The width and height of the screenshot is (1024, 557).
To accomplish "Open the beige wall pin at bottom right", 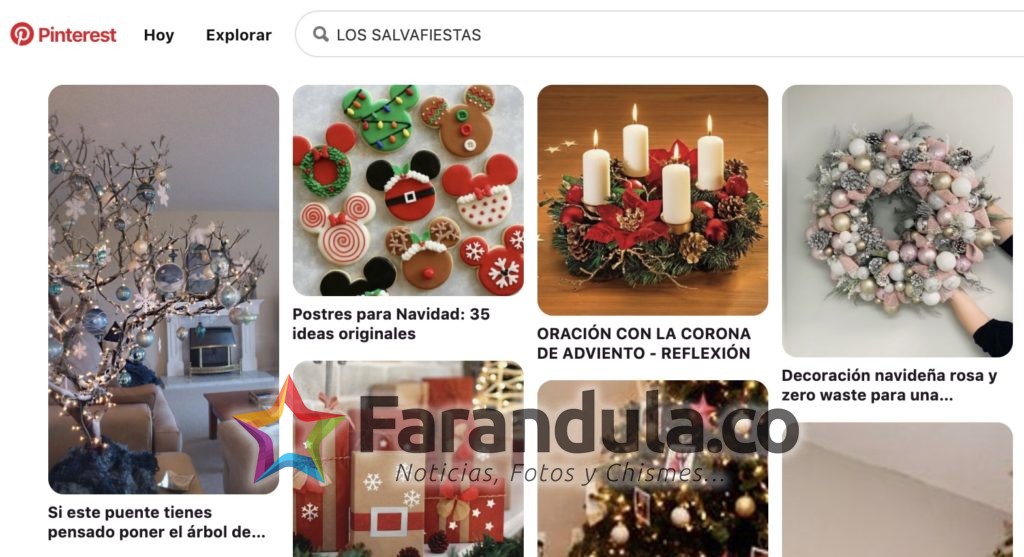I will pos(897,490).
